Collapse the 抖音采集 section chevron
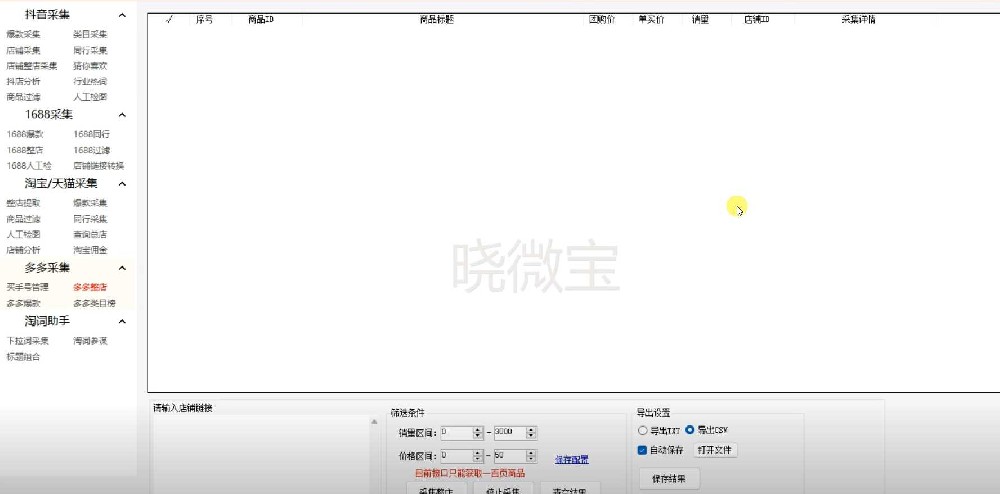Image resolution: width=1000 pixels, height=494 pixels. [x=122, y=15]
